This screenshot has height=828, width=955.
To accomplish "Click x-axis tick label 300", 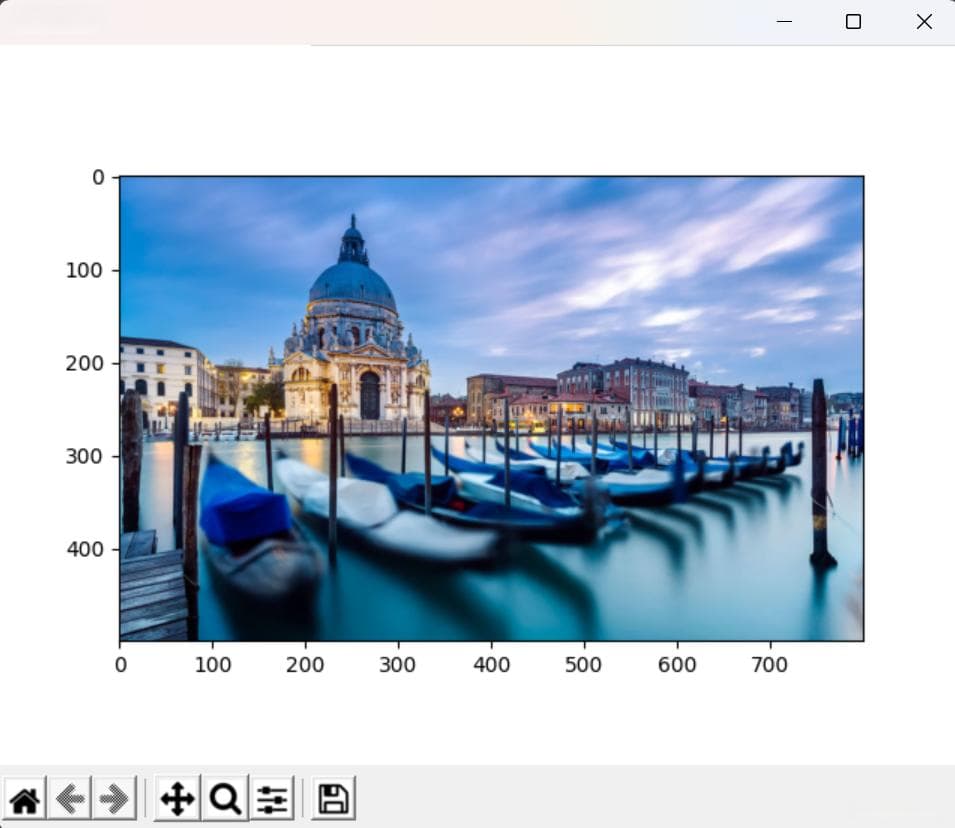I will pyautogui.click(x=398, y=665).
